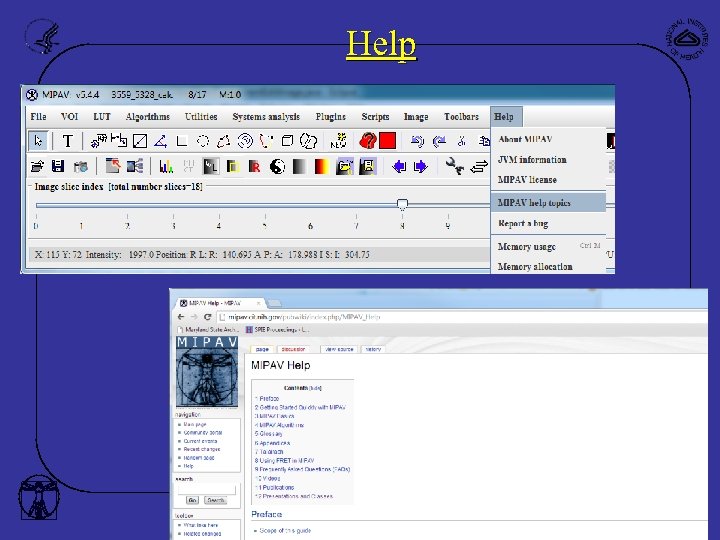Select the polygon VOI tool
The width and height of the screenshot is (720, 540).
click(x=224, y=141)
